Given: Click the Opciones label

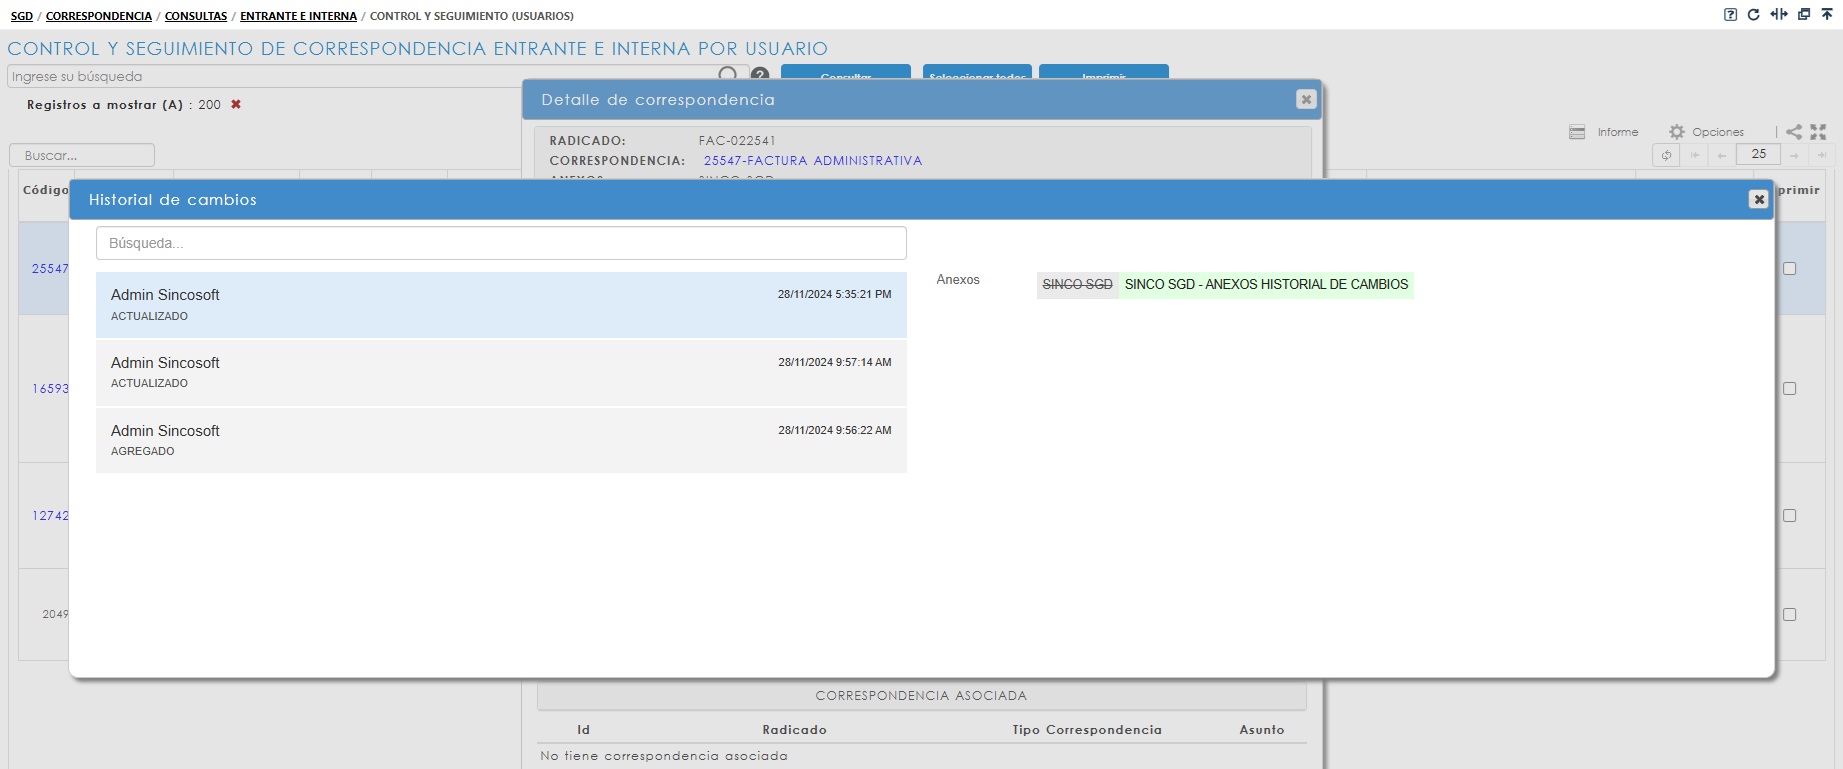Looking at the screenshot, I should 1718,132.
